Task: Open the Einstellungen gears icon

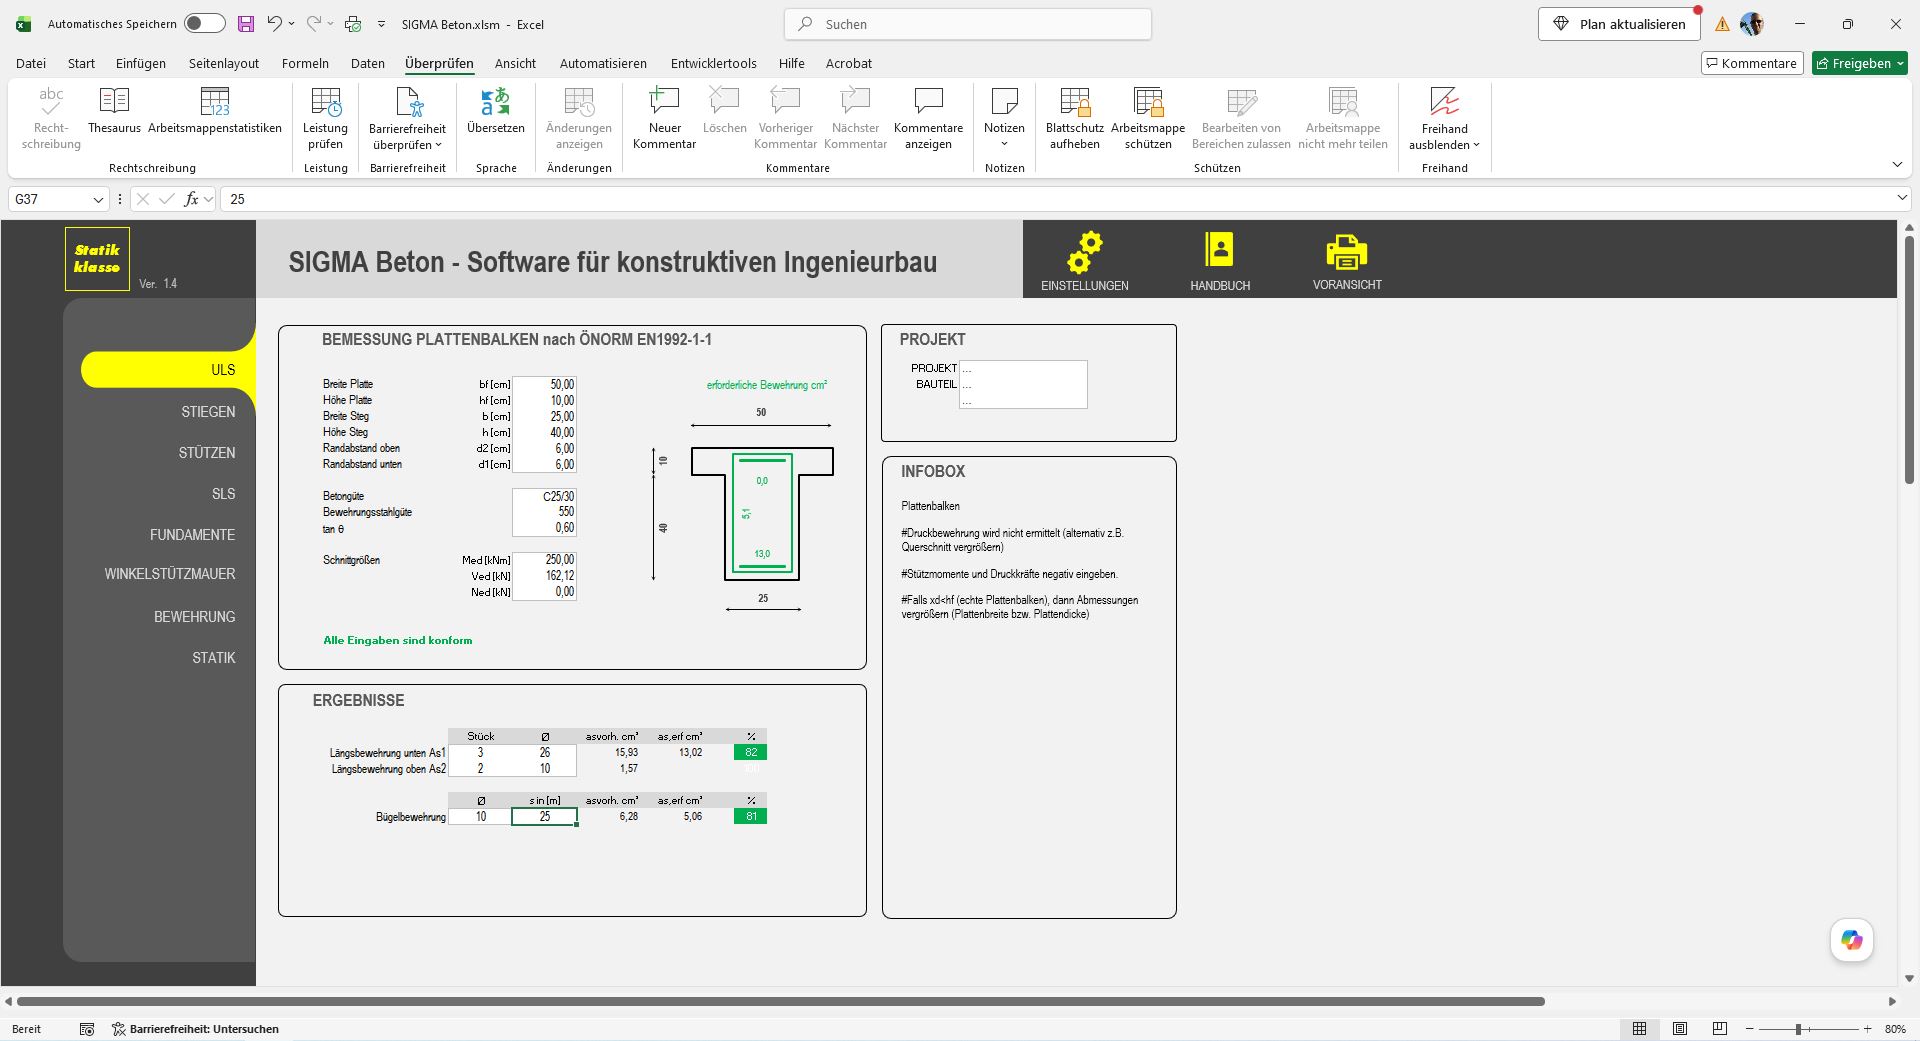Action: [1084, 253]
